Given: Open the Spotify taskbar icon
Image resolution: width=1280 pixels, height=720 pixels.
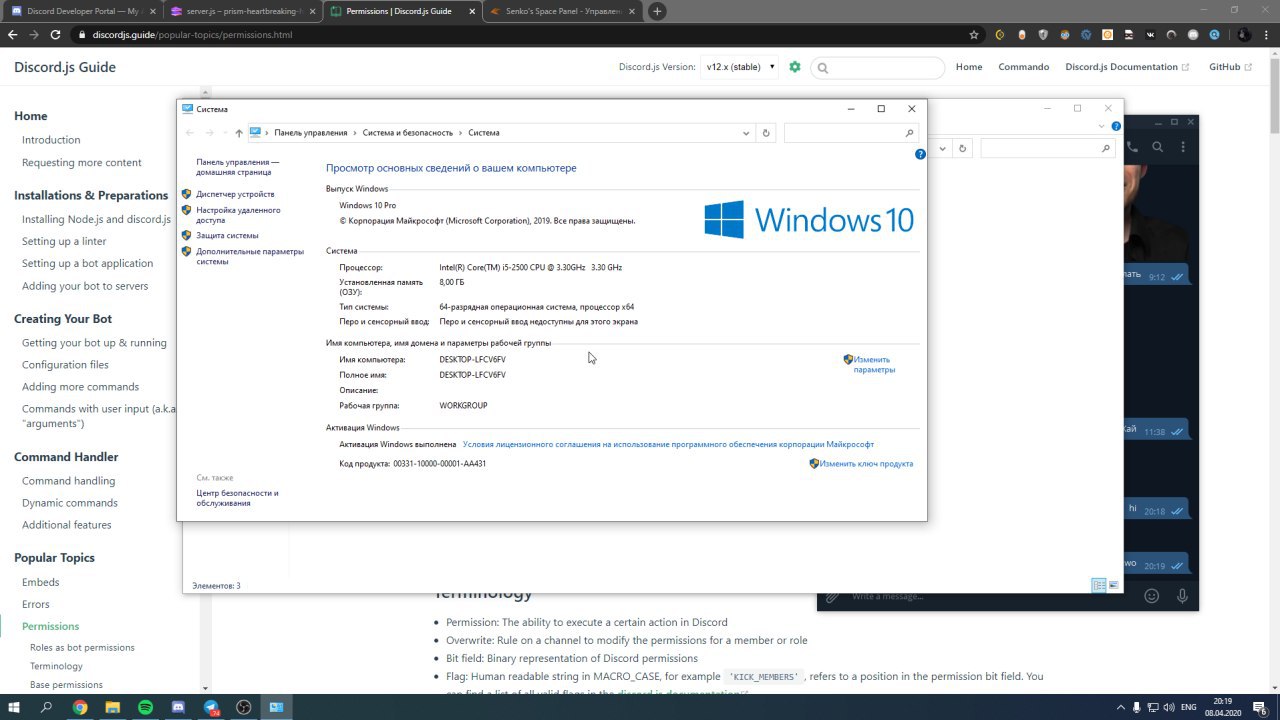Looking at the screenshot, I should 145,707.
